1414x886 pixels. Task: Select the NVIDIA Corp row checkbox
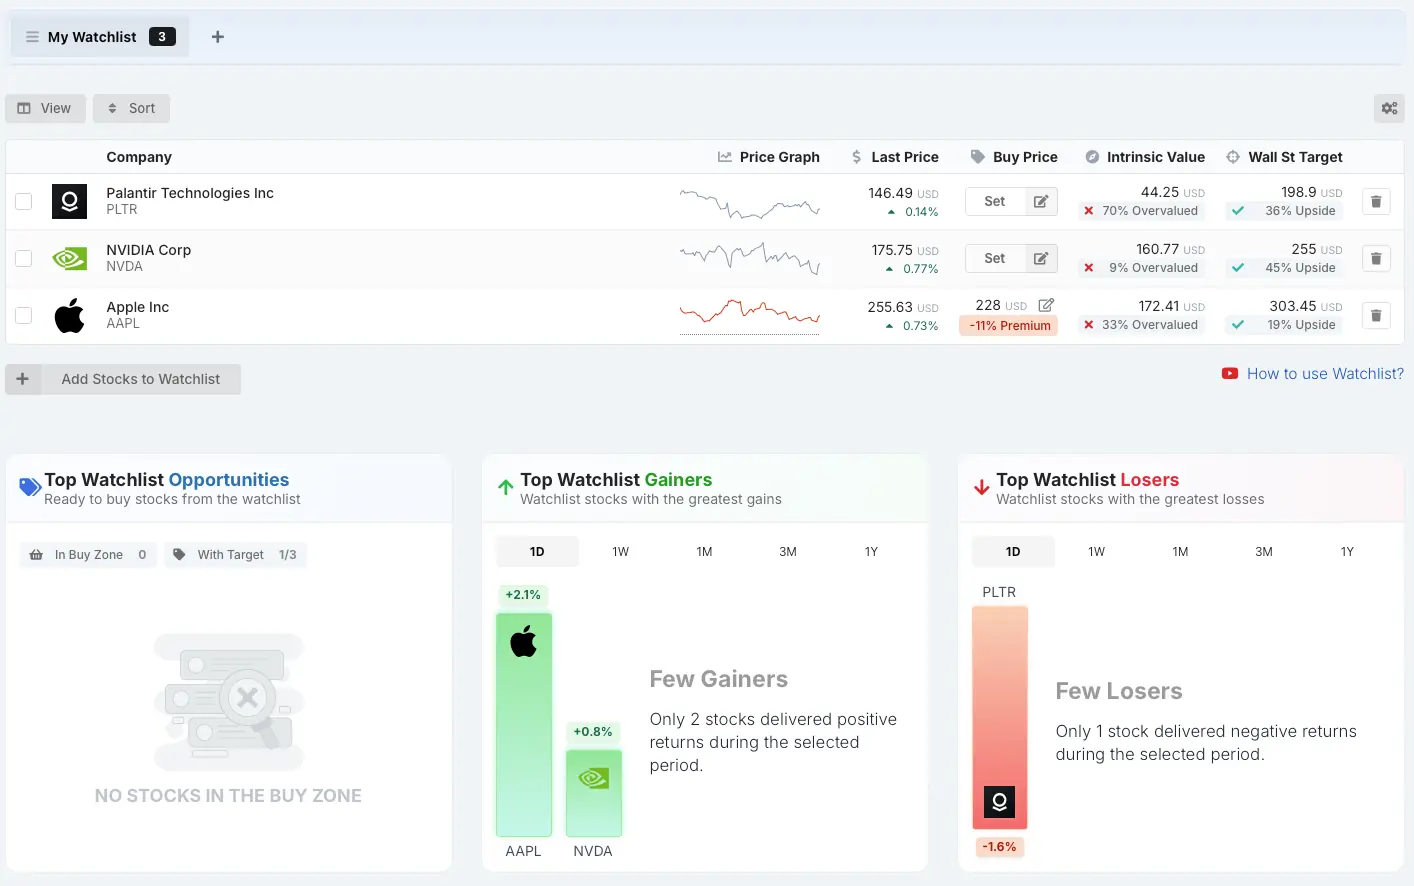(24, 259)
